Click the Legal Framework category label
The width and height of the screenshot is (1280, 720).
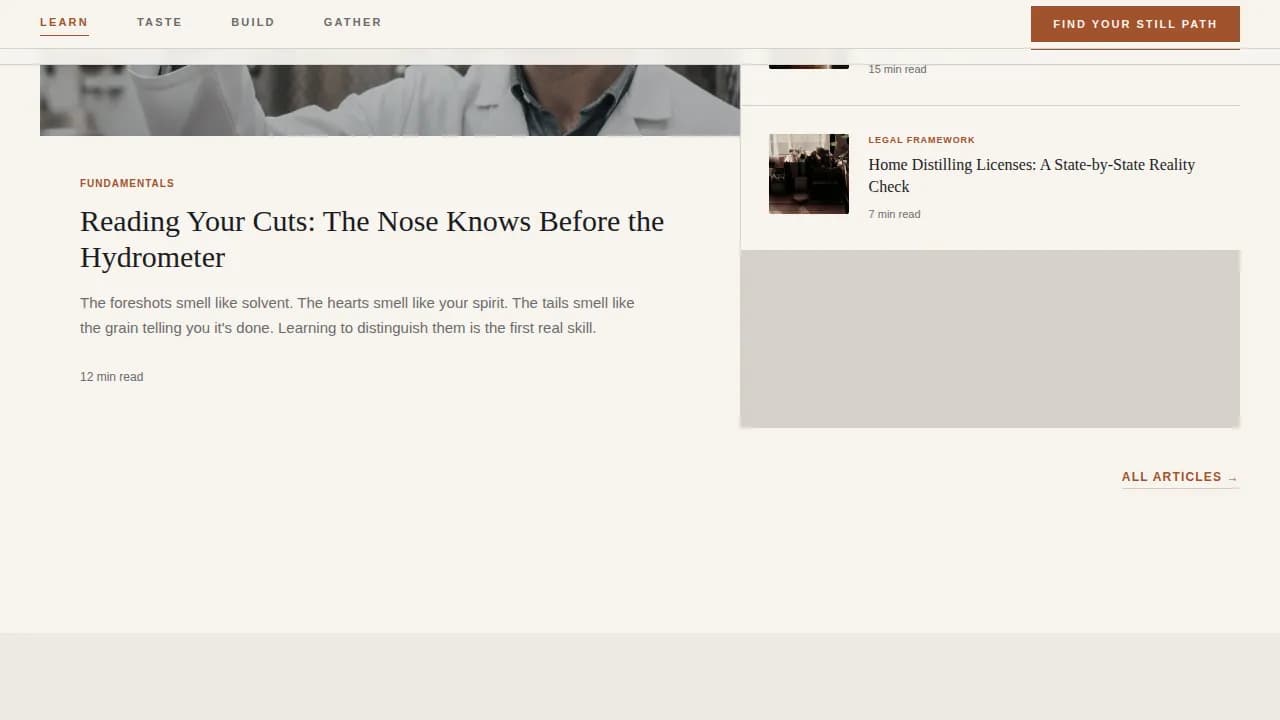tap(921, 140)
